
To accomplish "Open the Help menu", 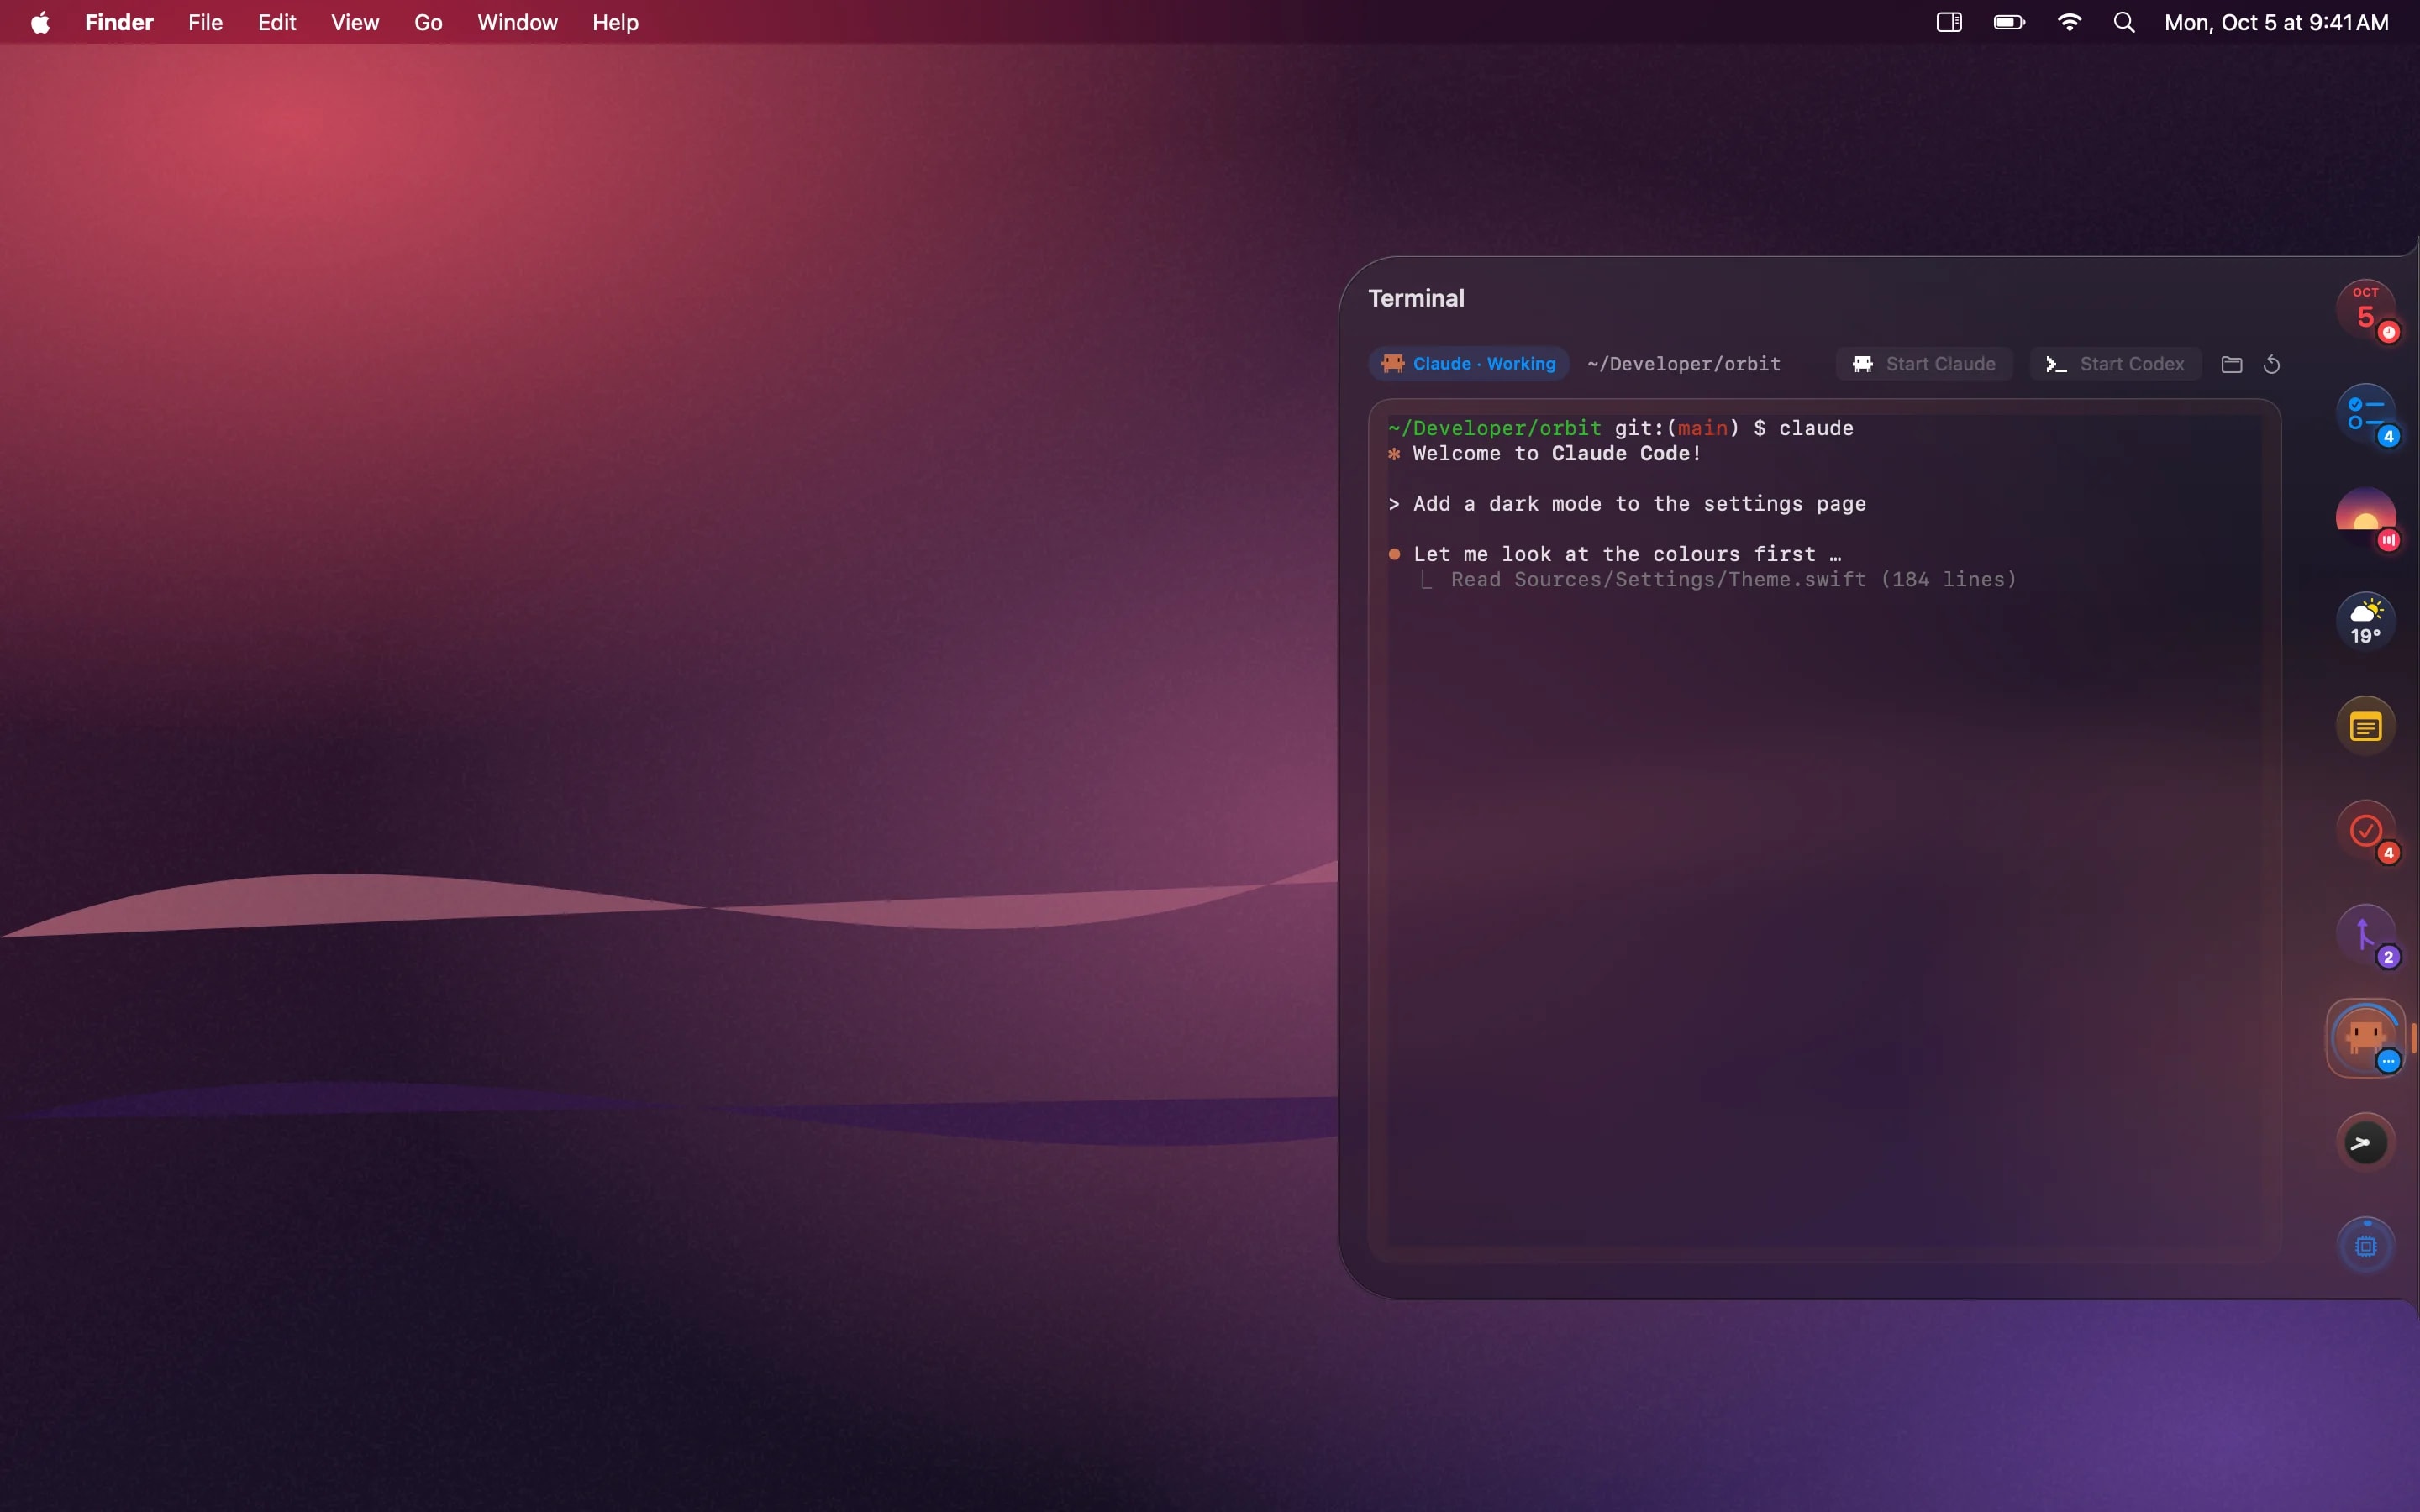I will coord(615,22).
